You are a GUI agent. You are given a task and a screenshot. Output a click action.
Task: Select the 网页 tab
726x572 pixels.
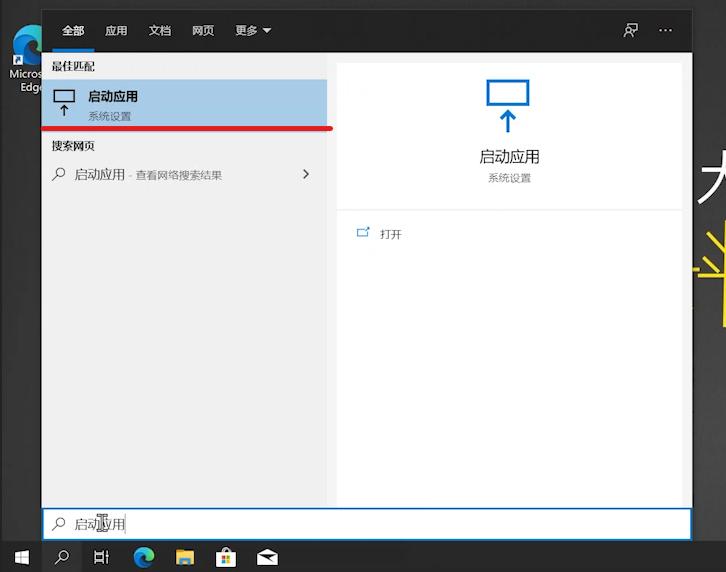click(203, 31)
